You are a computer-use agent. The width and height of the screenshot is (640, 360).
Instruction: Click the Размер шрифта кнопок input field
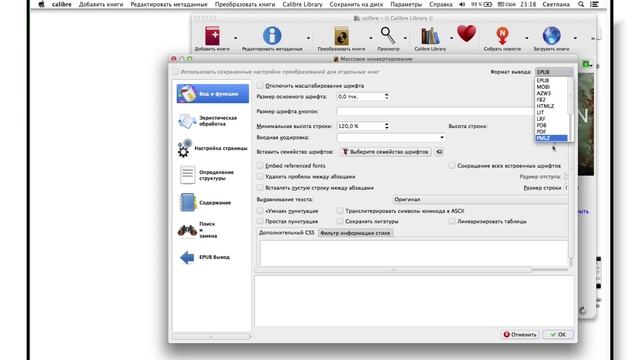(x=436, y=111)
